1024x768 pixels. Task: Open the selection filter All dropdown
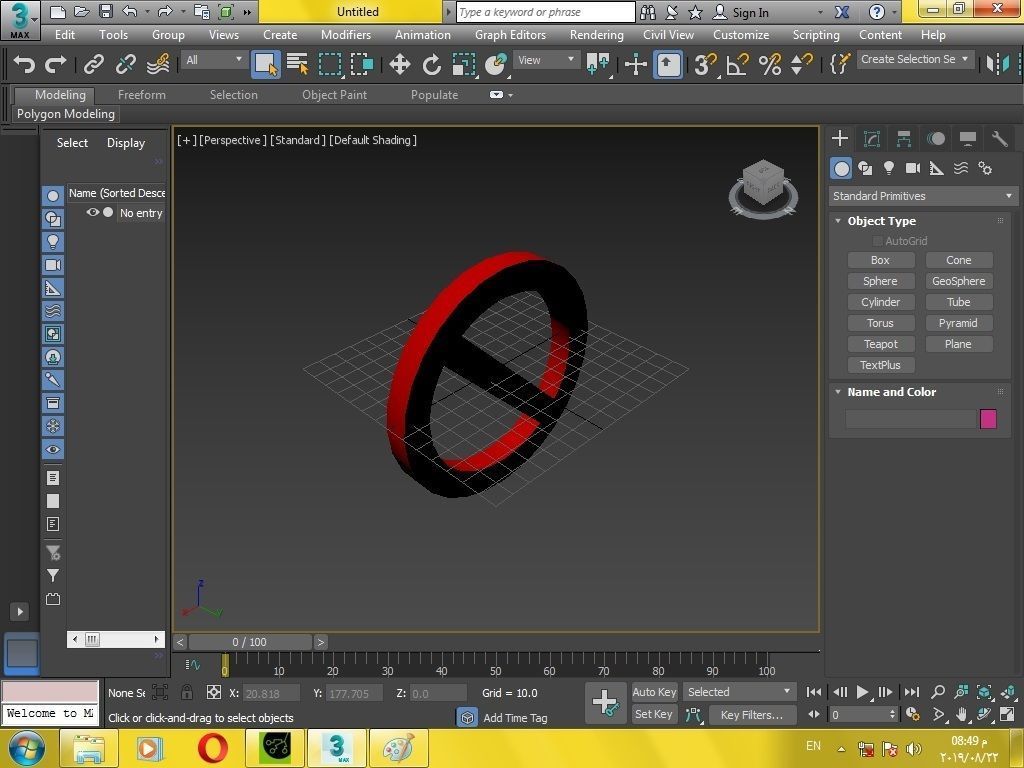click(x=213, y=60)
